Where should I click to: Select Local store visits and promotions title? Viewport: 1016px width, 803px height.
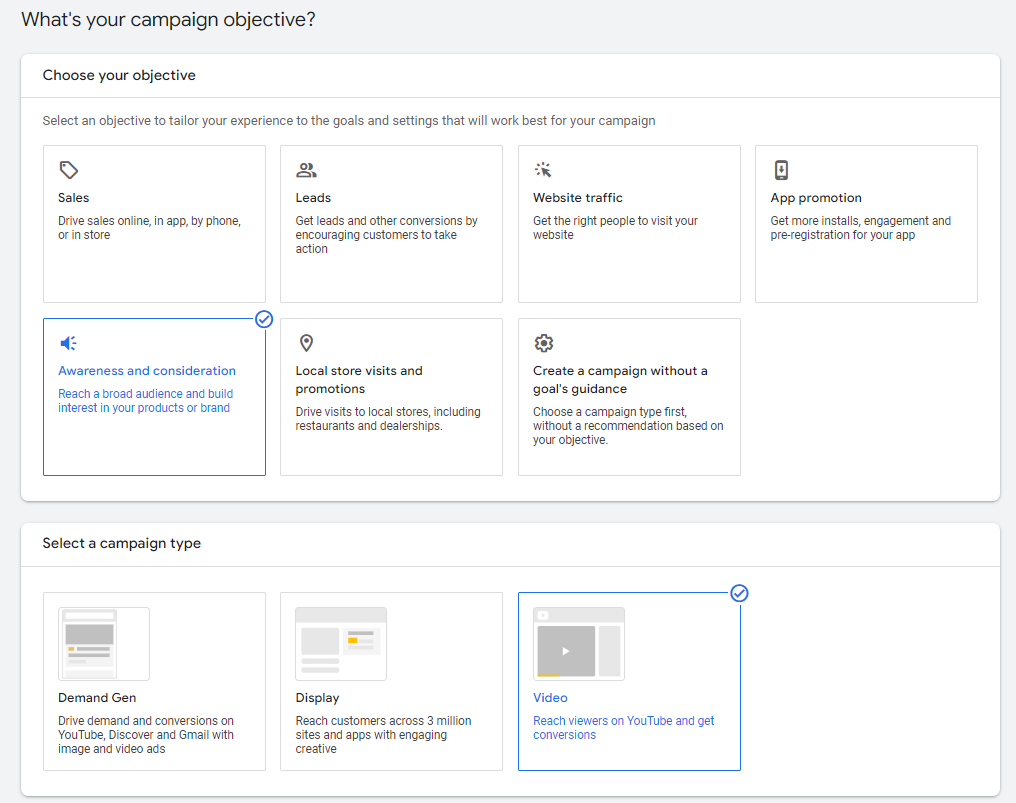359,380
